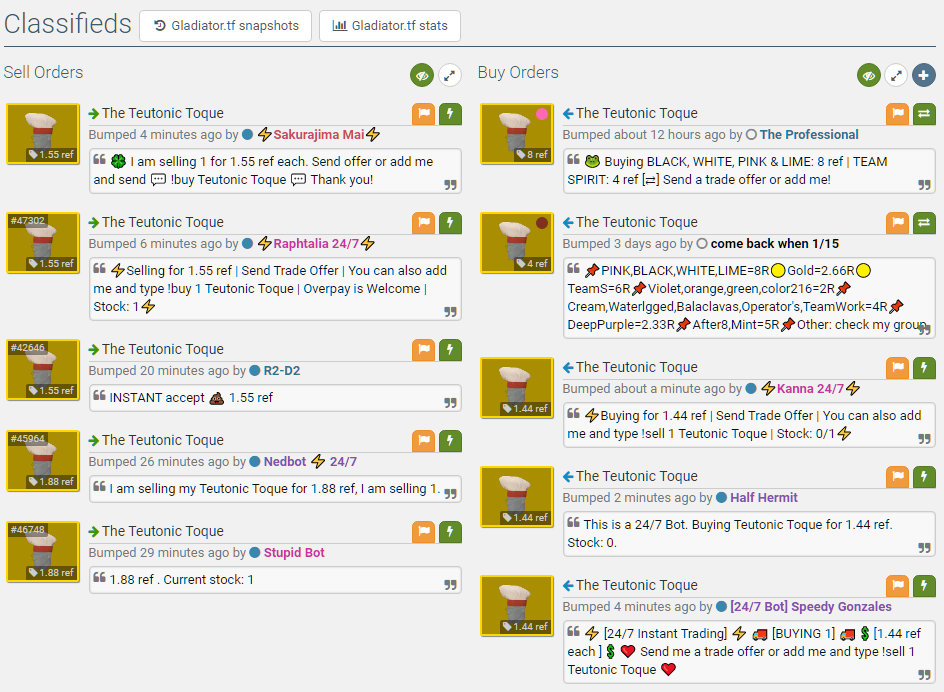Flag the Speedy Gonzales buy order
The height and width of the screenshot is (692, 944).
point(898,586)
